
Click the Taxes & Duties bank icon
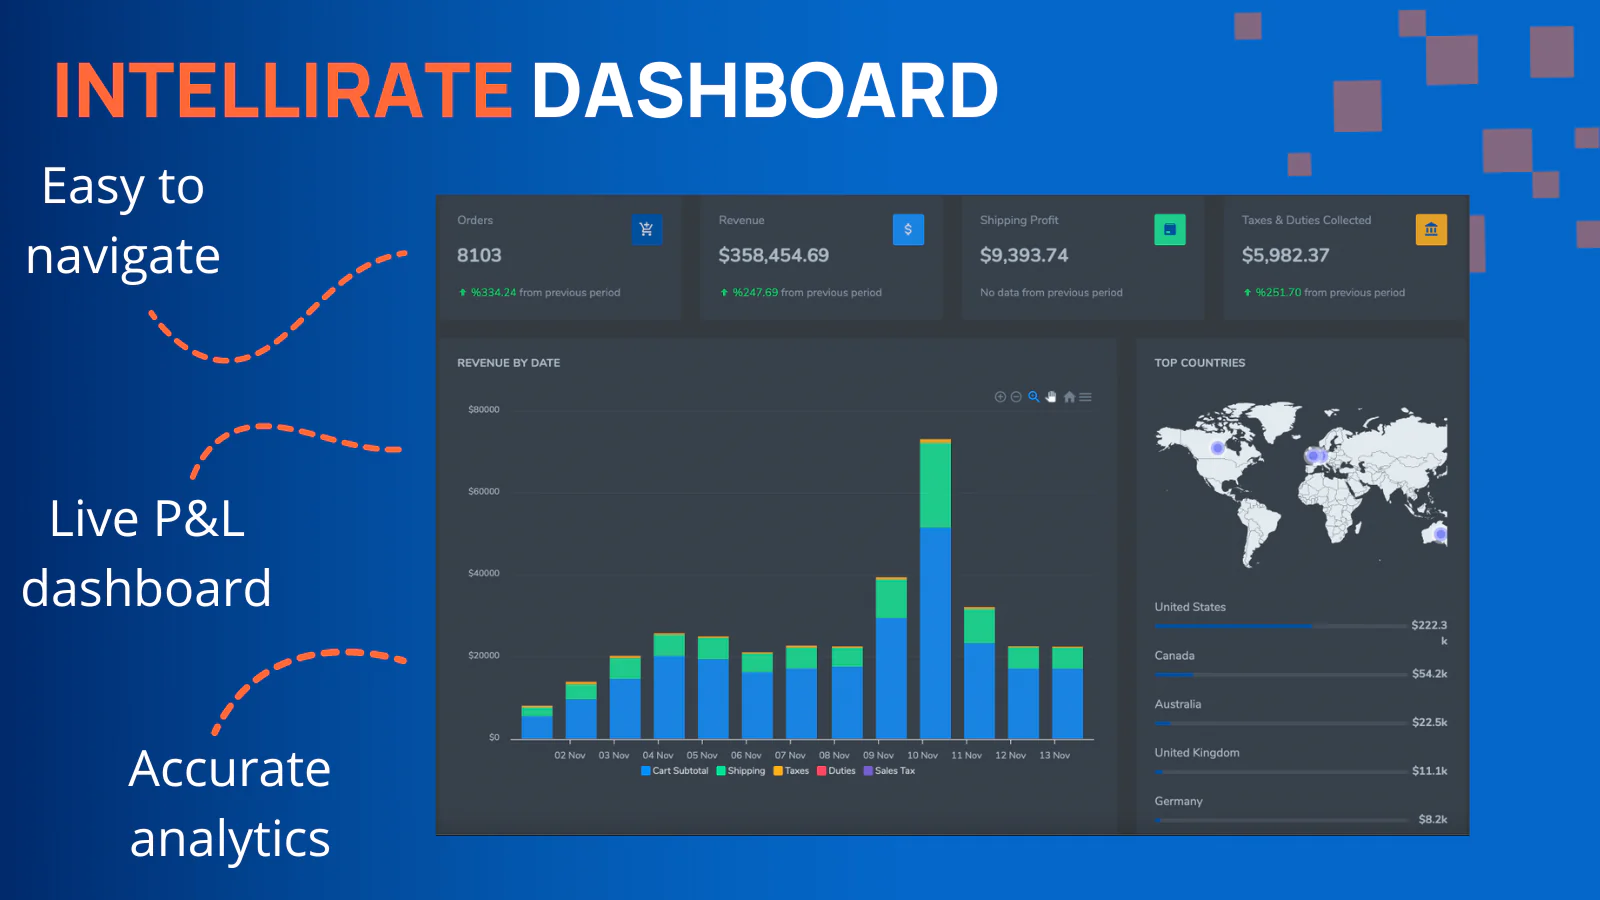1431,229
